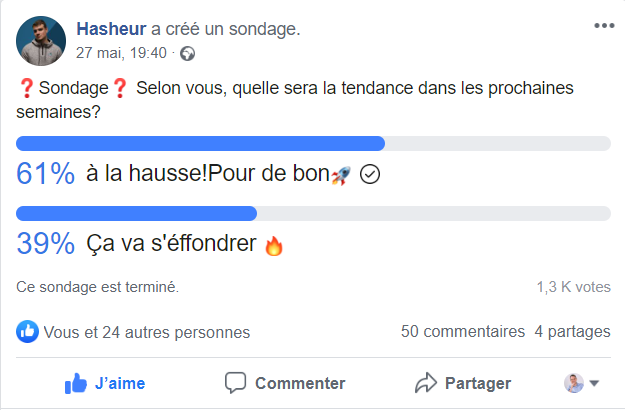This screenshot has height=410, width=625.
Task: Select the 'Ça va s'éffondrer' poll option
Action: pos(171,244)
